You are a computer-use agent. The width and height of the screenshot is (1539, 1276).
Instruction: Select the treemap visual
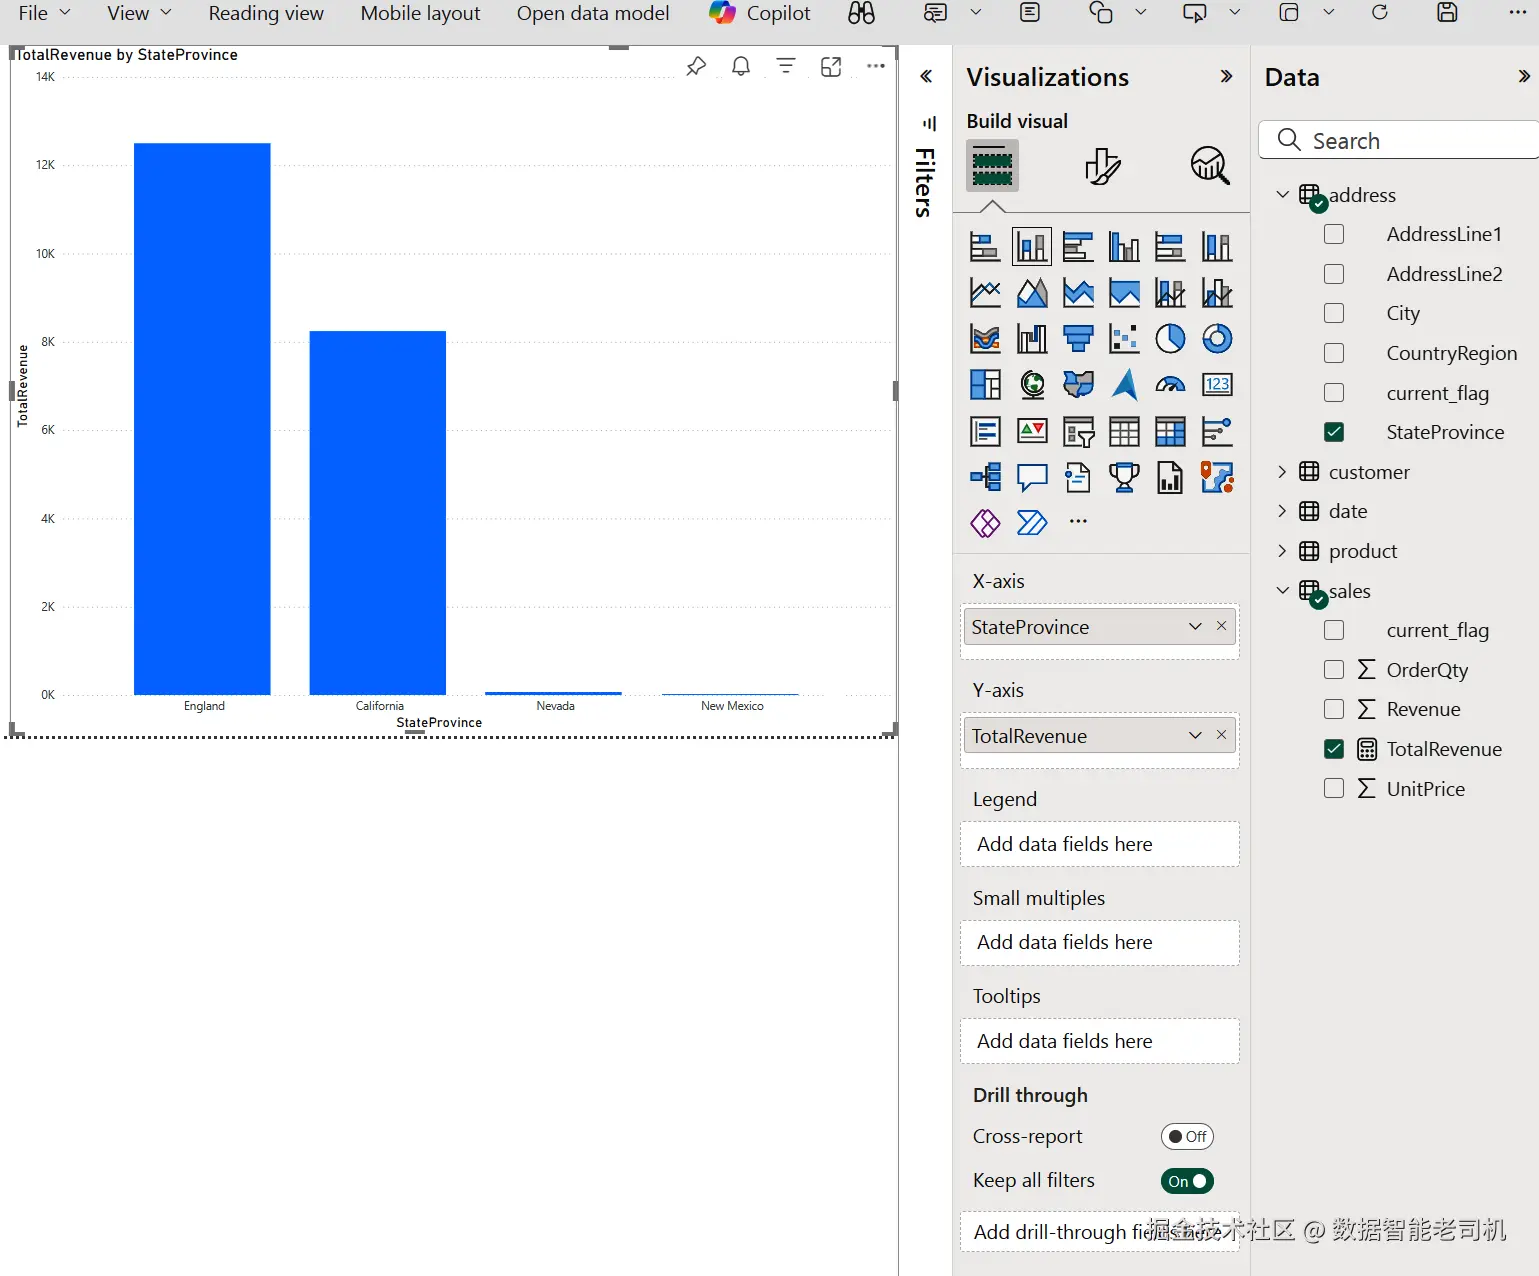pyautogui.click(x=985, y=384)
